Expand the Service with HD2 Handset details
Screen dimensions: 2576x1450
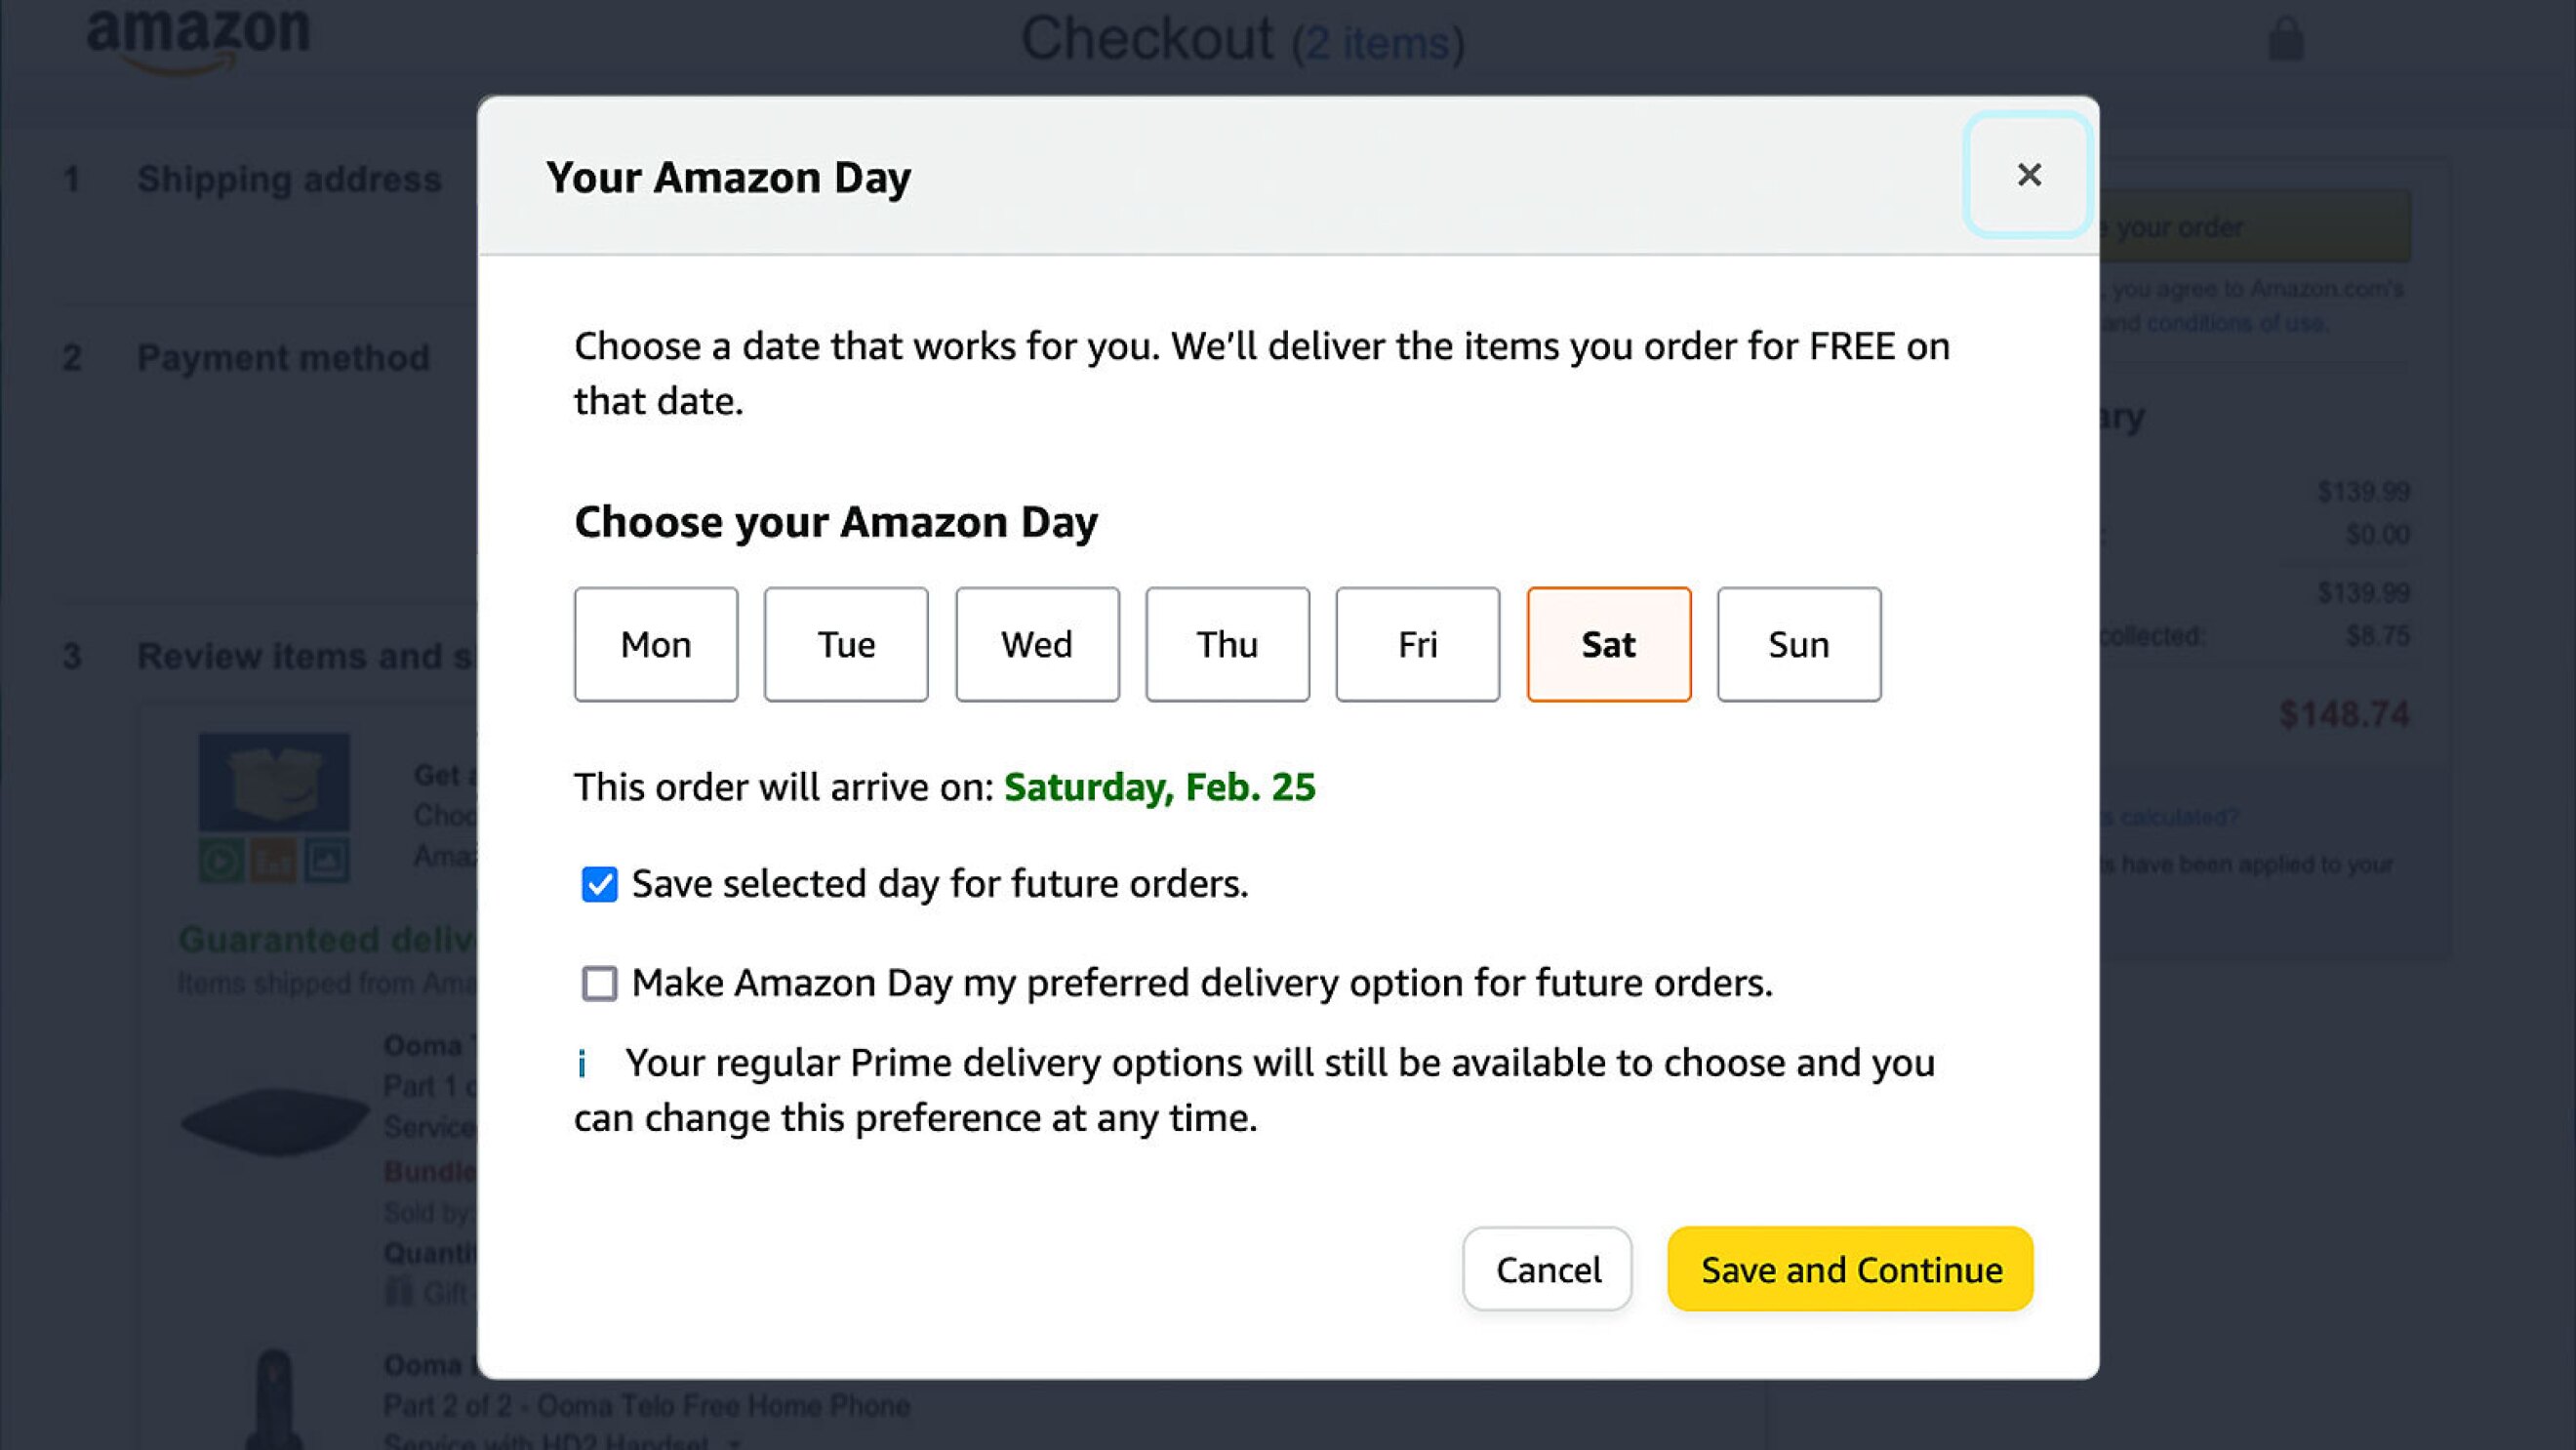tap(733, 1443)
